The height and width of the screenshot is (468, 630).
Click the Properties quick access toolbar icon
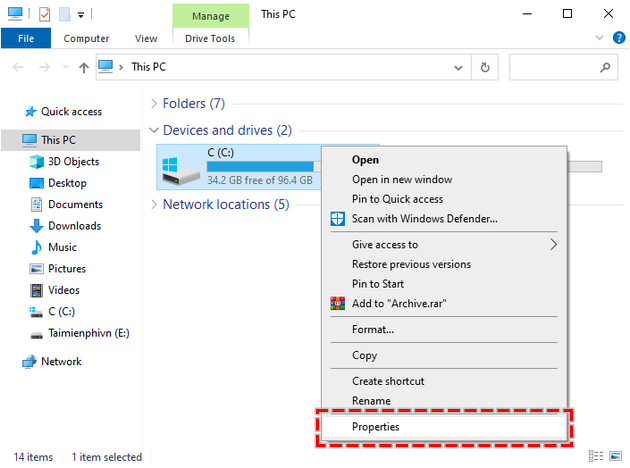[x=44, y=14]
